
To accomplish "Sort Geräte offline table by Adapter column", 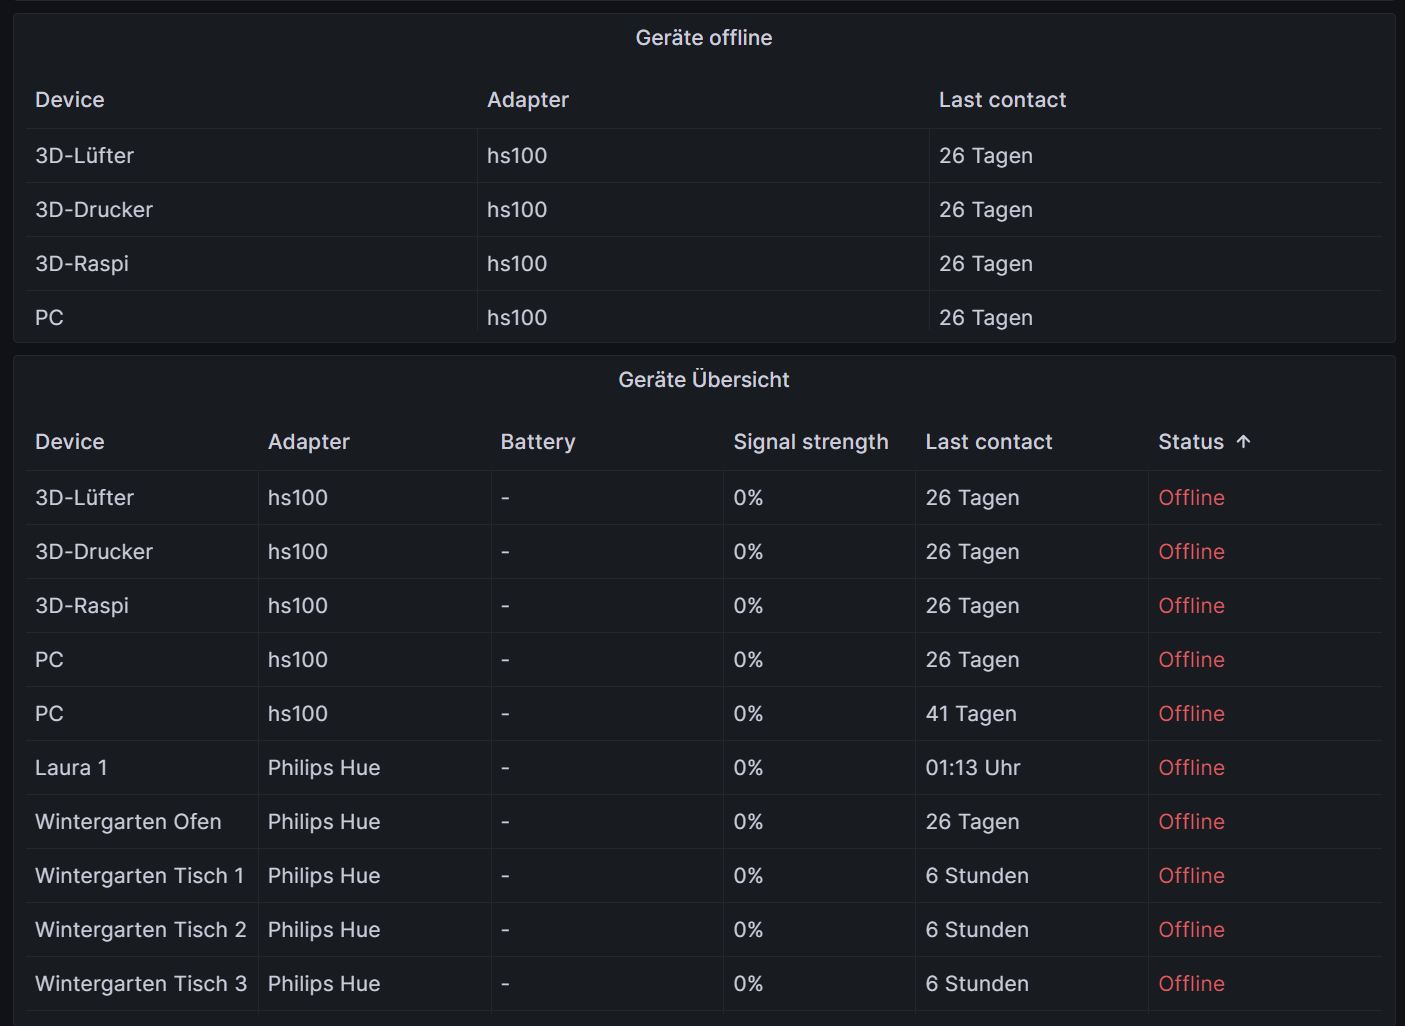I will [527, 100].
